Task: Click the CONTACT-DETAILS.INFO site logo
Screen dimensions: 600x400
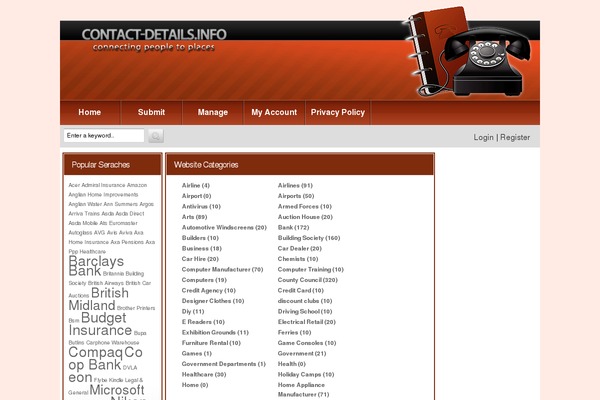Action: click(x=154, y=34)
